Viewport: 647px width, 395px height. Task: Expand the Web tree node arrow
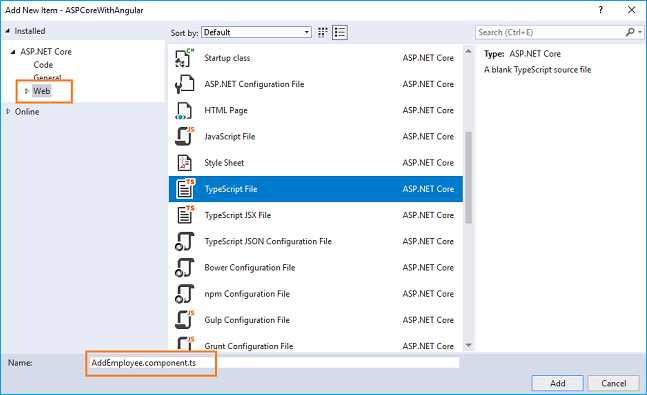pos(26,91)
